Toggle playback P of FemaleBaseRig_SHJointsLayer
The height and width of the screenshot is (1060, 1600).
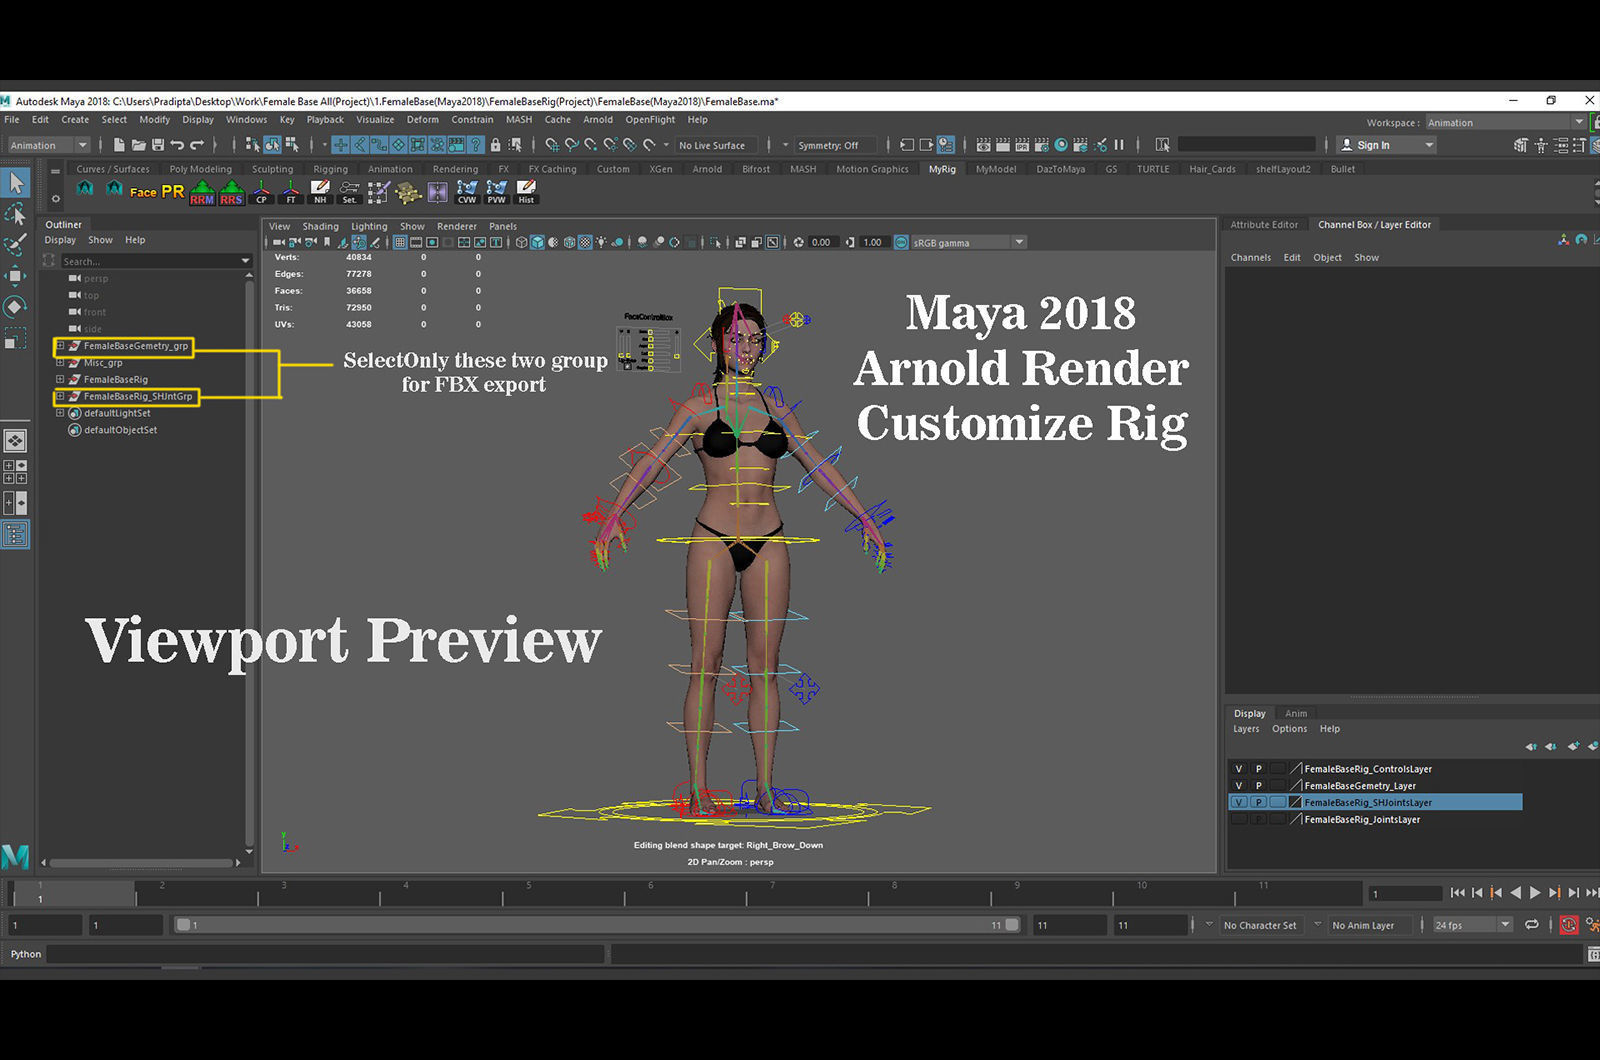coord(1259,803)
